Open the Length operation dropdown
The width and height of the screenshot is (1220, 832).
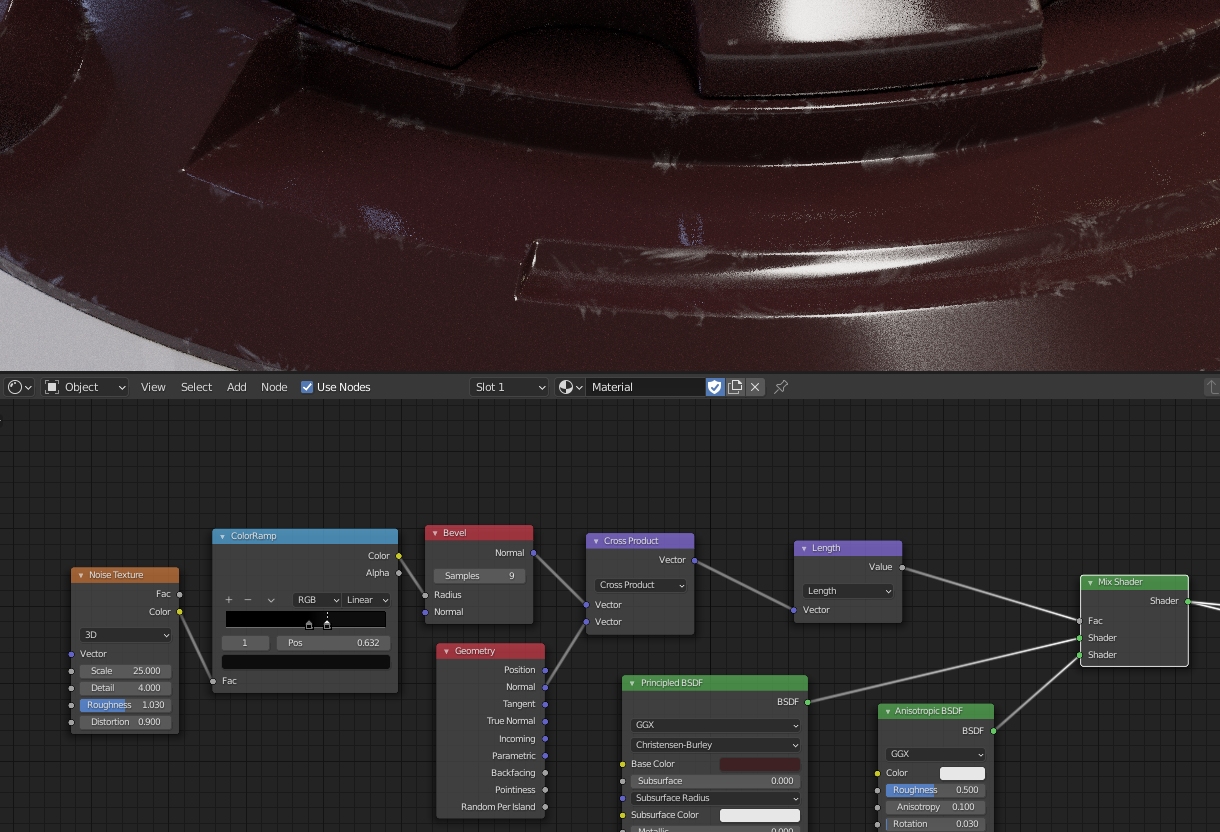click(x=849, y=591)
